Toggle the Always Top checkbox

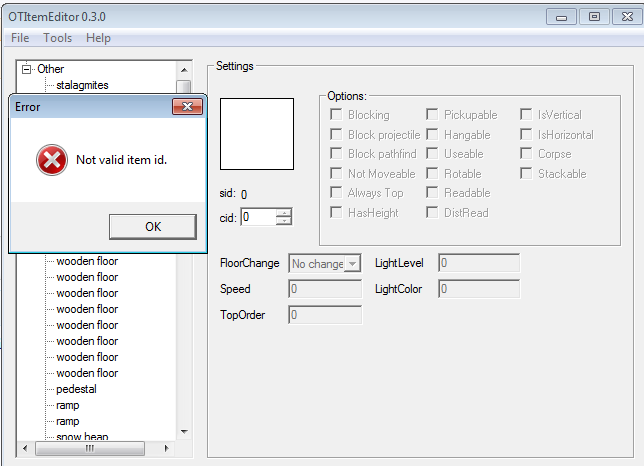coord(336,193)
